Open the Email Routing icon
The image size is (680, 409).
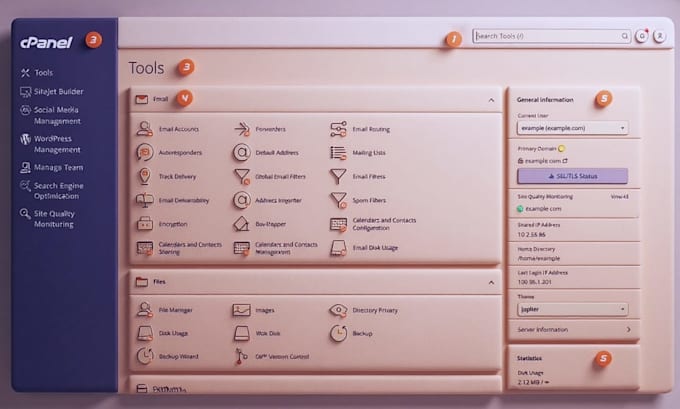coord(338,129)
